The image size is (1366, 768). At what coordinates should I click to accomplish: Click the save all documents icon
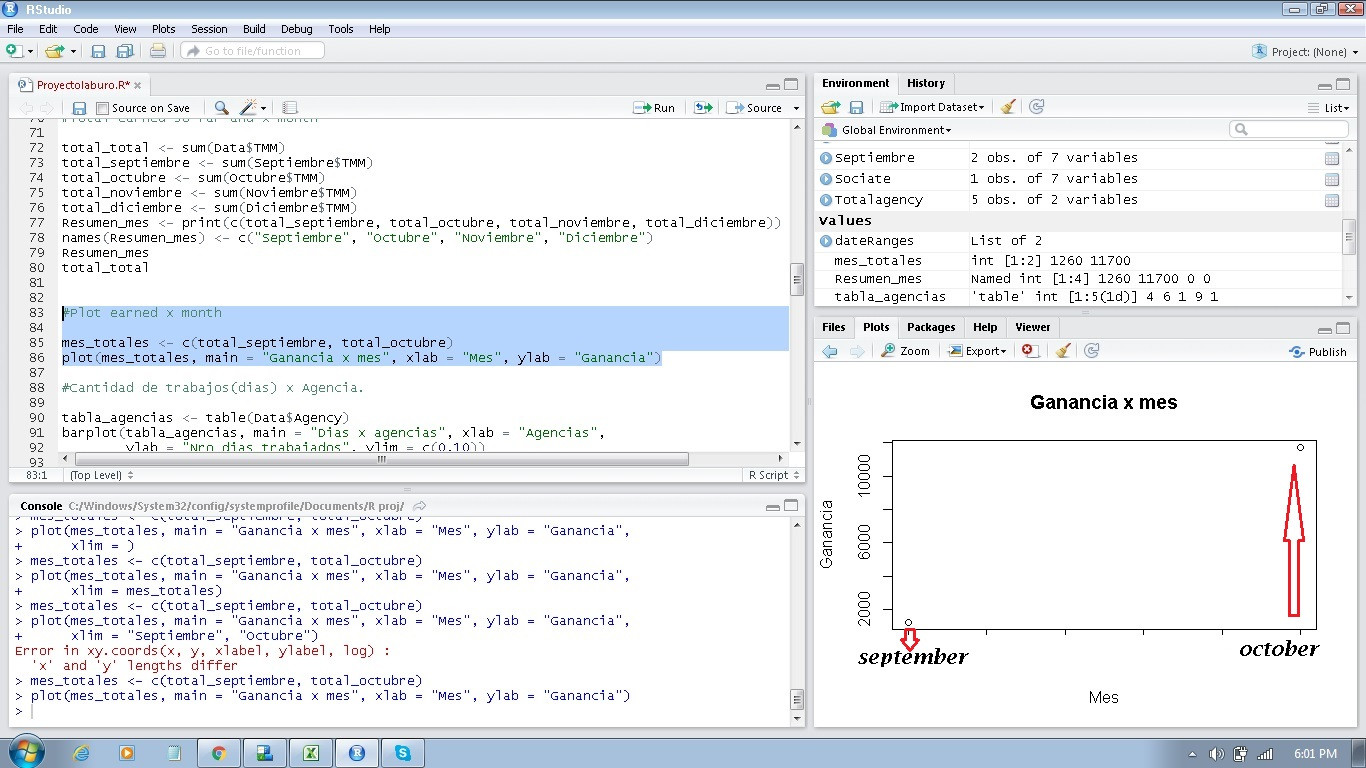tap(125, 51)
